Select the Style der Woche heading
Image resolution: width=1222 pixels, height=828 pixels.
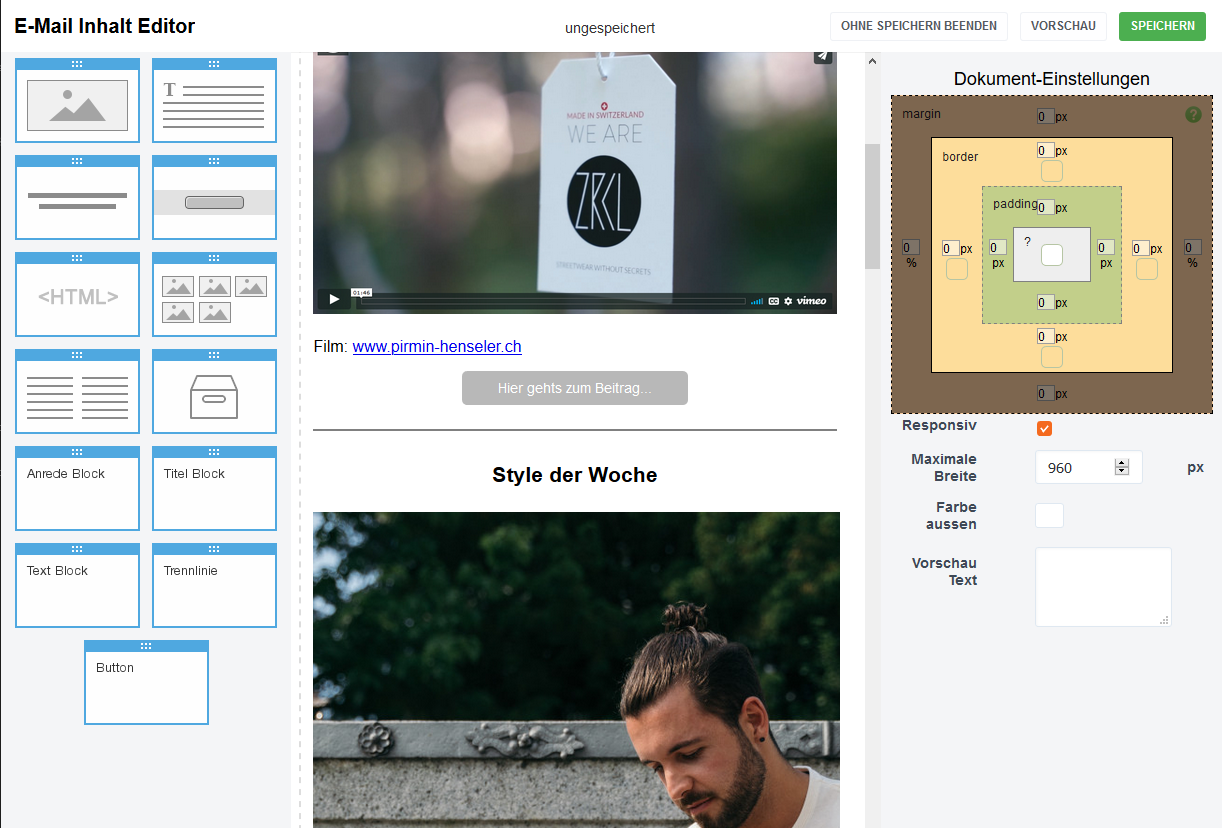tap(575, 475)
